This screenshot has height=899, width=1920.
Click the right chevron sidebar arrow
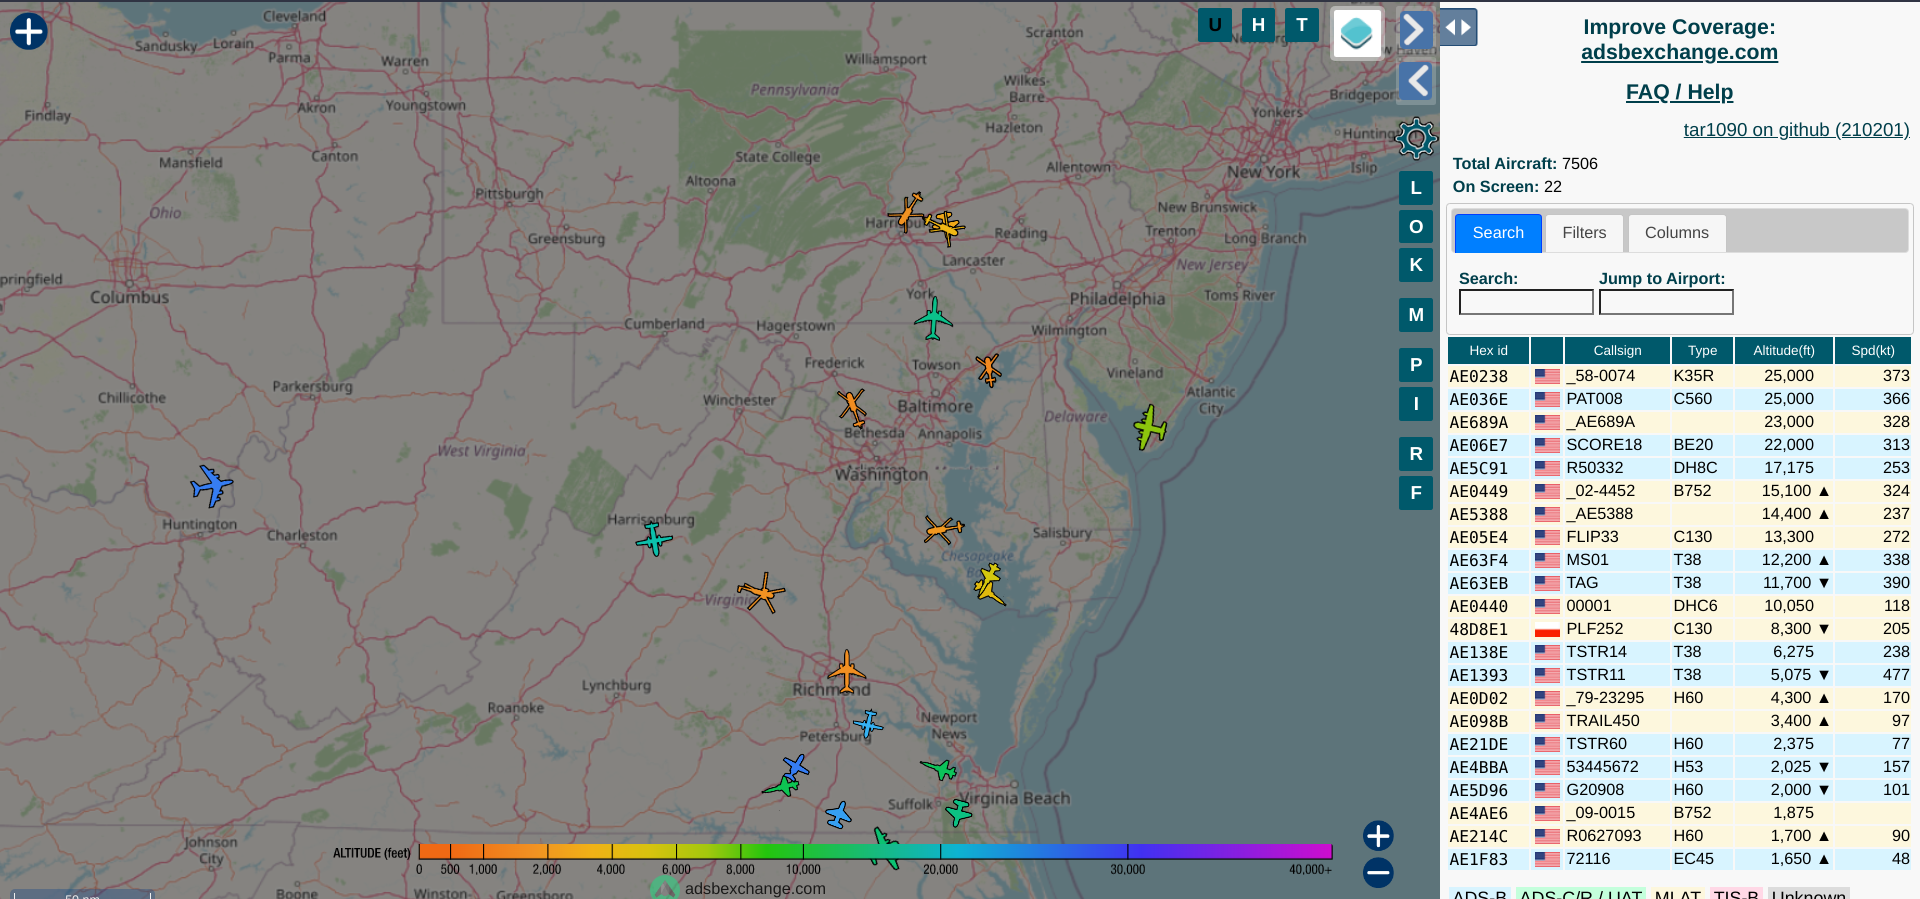click(1415, 29)
